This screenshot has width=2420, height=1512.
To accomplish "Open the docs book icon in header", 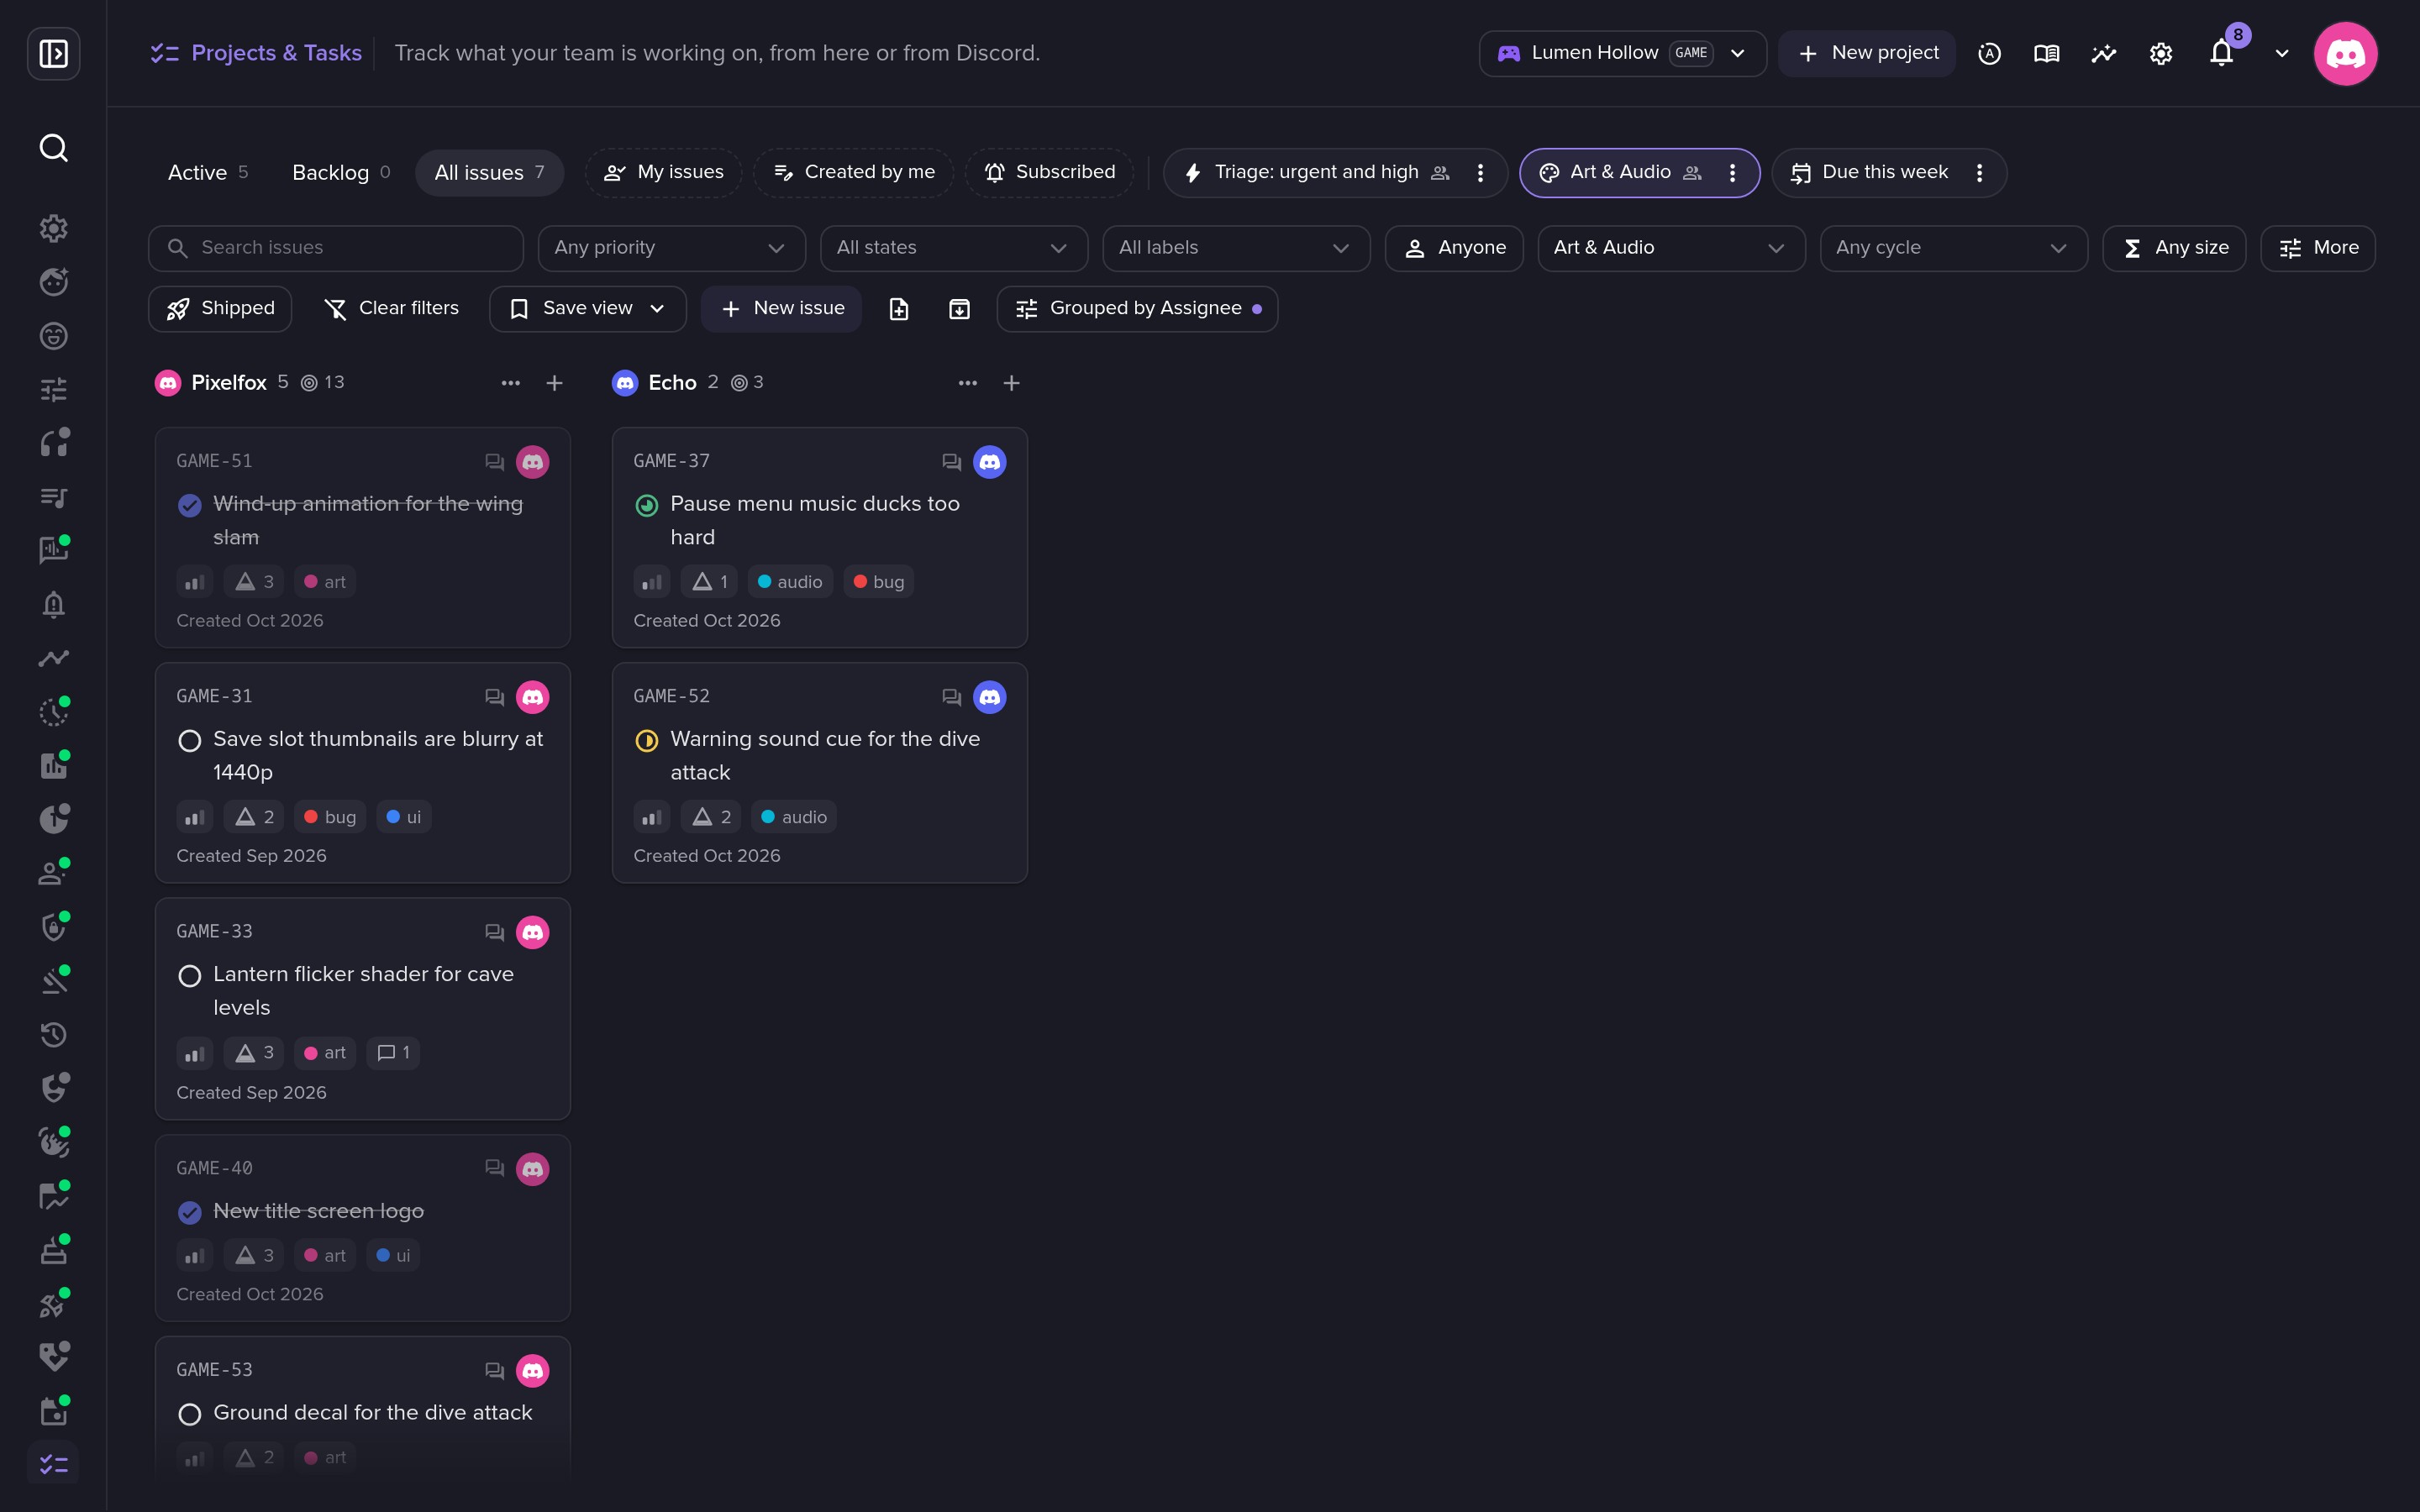I will click(x=2046, y=53).
